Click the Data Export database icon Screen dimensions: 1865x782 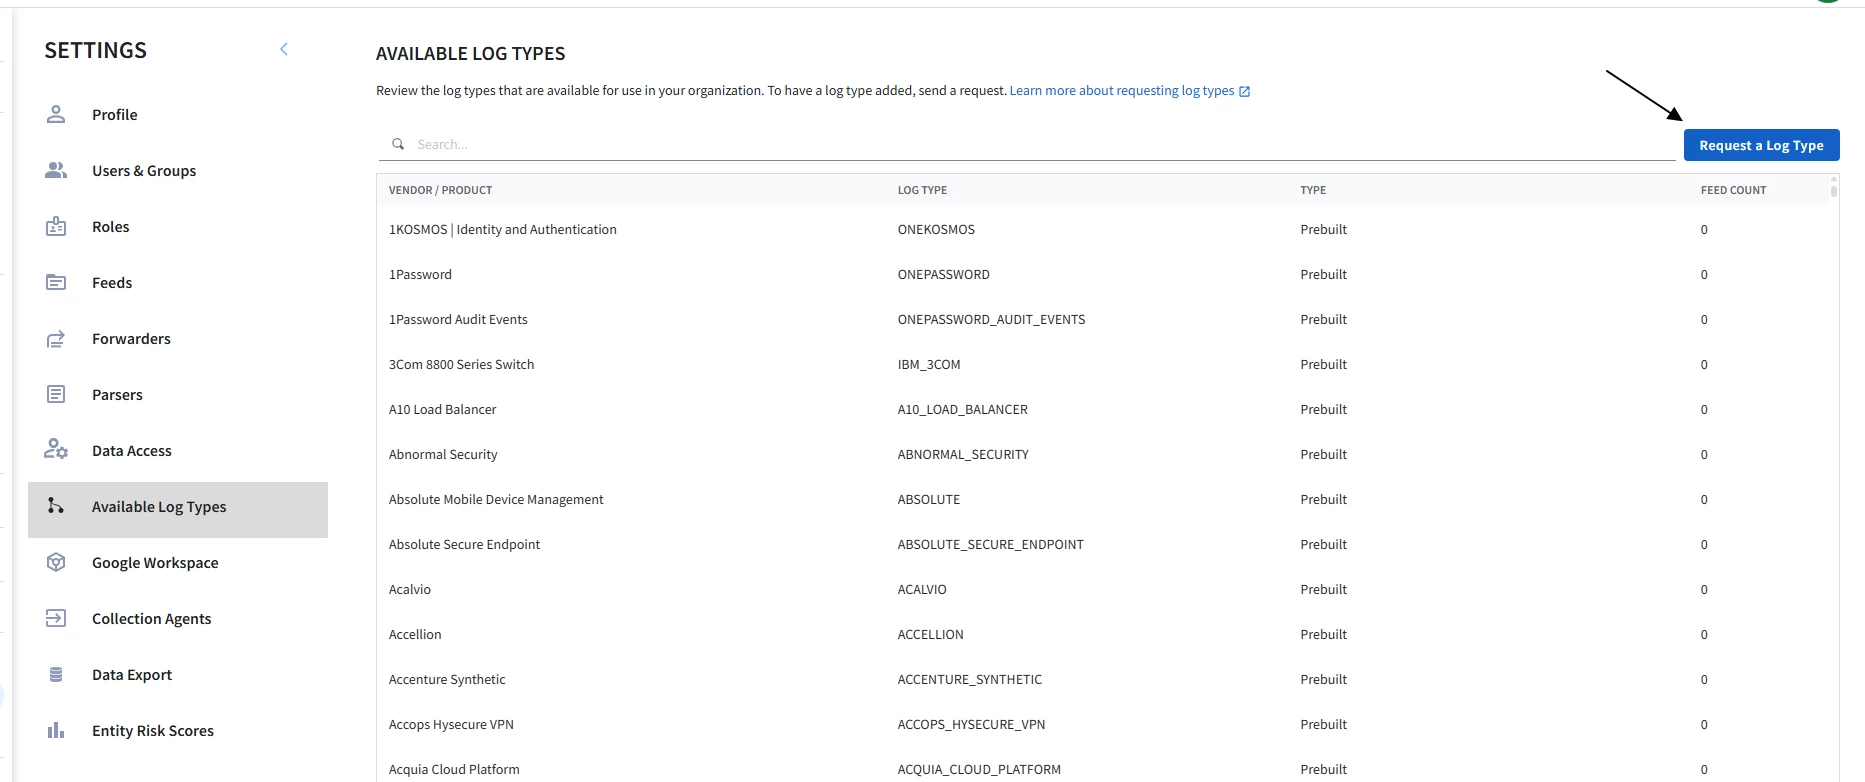coord(56,674)
